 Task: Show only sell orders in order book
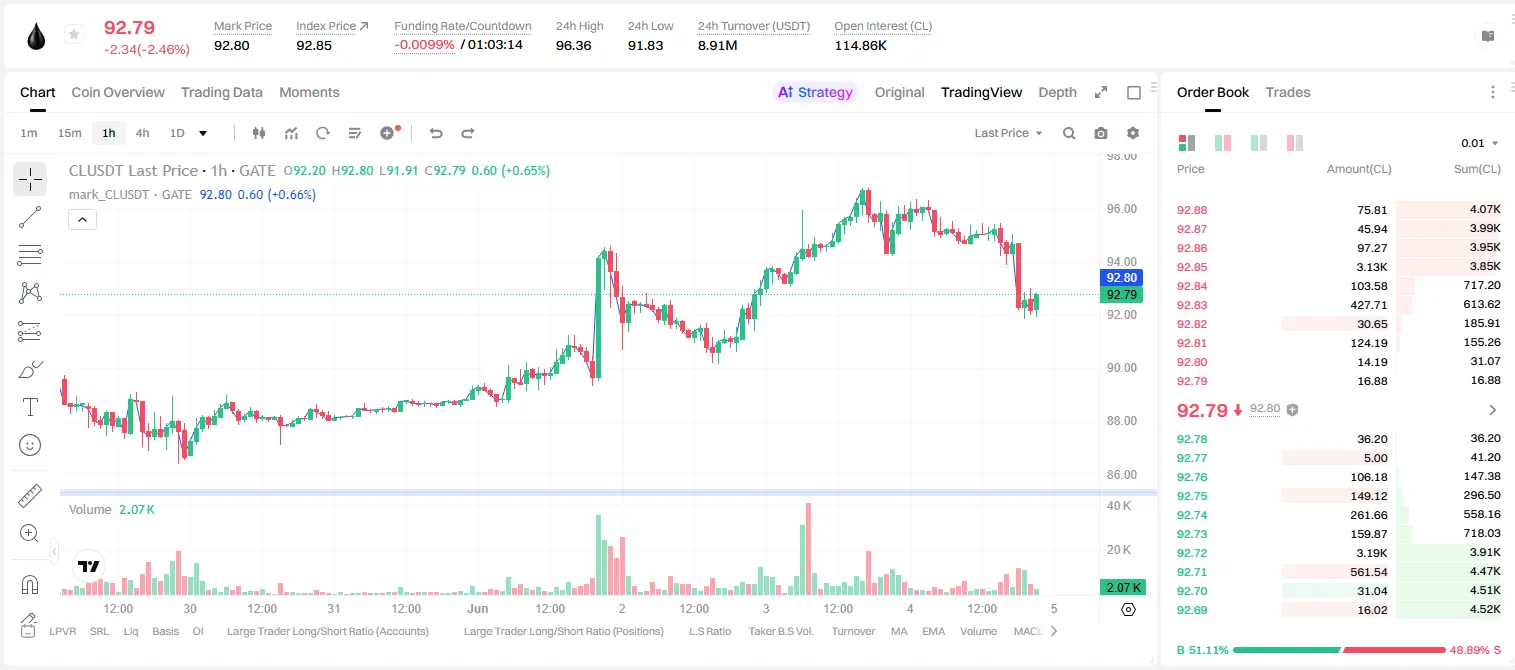[1295, 143]
